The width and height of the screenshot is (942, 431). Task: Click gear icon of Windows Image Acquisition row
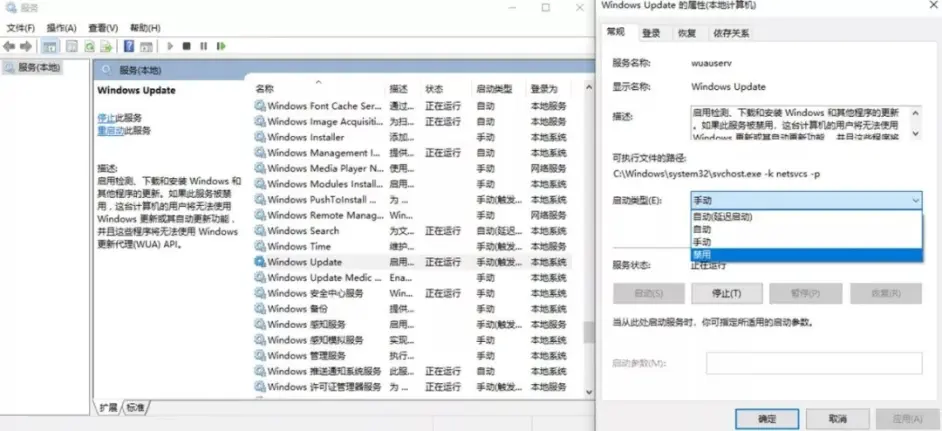tap(260, 121)
